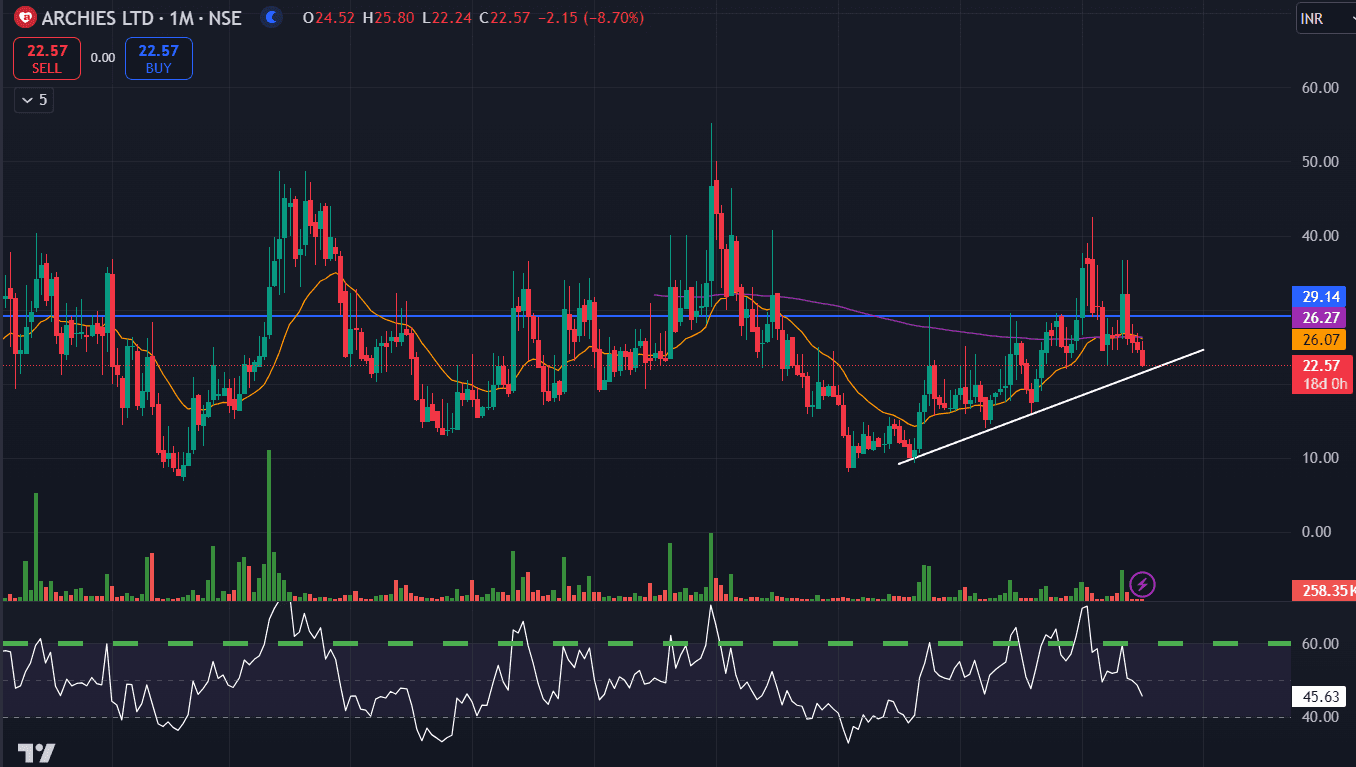Click the red 258.35K volume label
The image size is (1356, 767).
tap(1324, 591)
